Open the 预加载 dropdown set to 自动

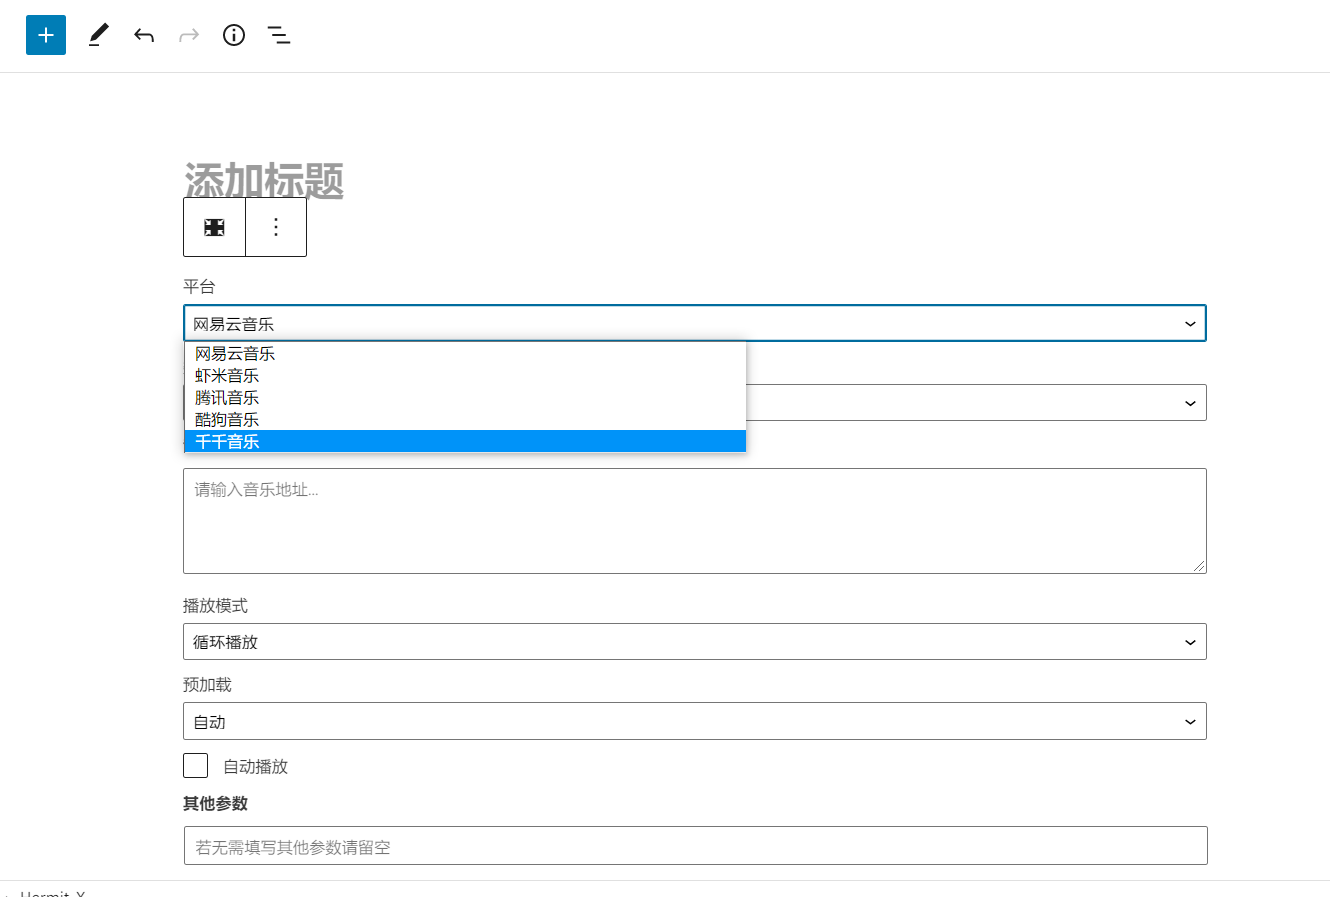click(695, 721)
